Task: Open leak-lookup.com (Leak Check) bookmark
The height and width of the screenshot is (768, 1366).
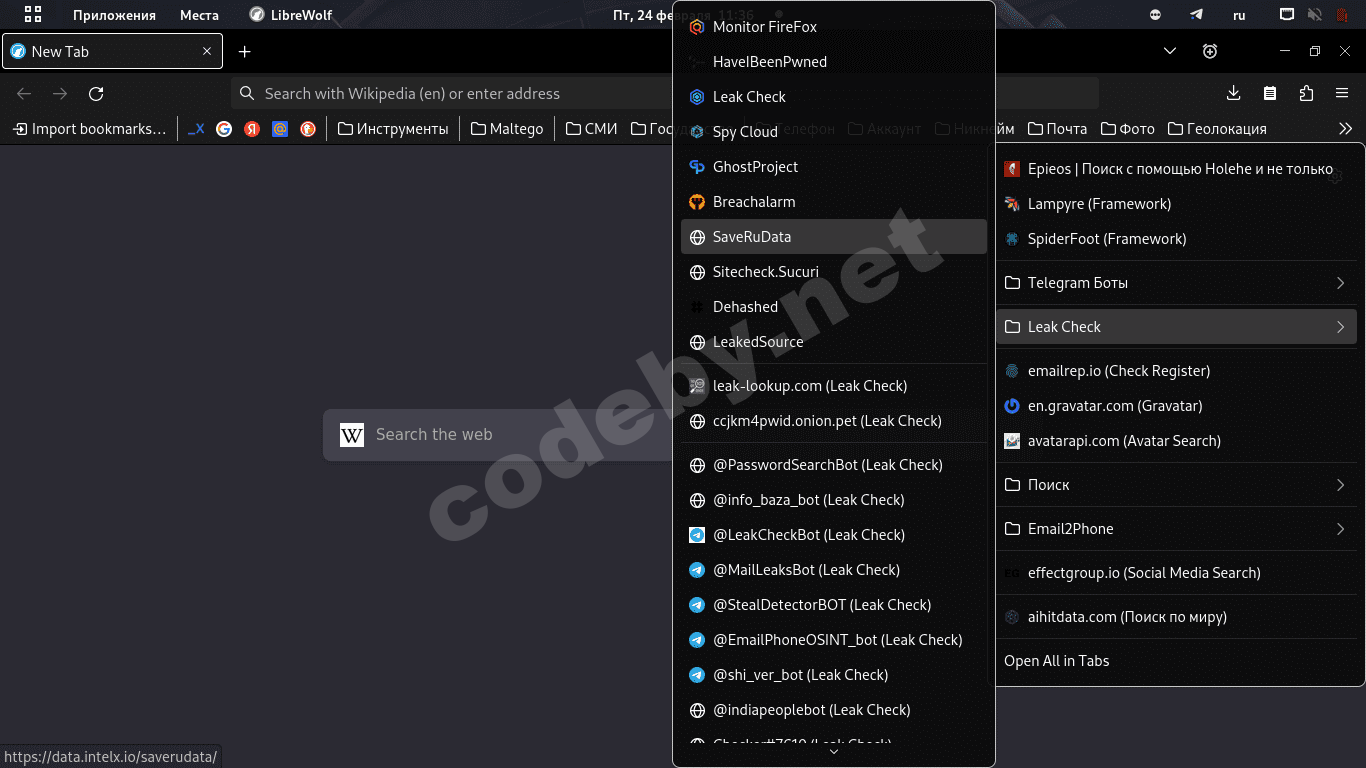Action: tap(834, 386)
